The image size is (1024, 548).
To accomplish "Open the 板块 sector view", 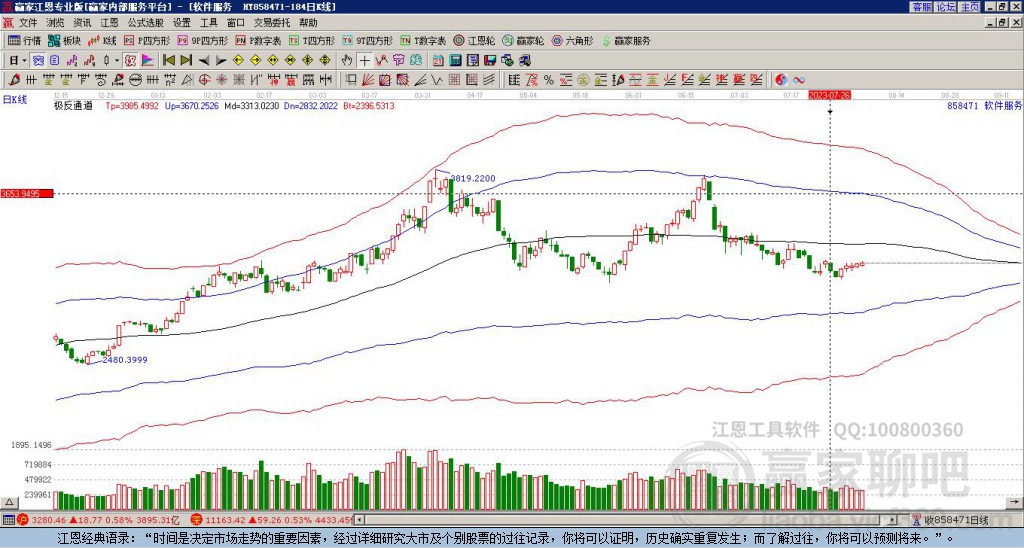I will point(64,41).
